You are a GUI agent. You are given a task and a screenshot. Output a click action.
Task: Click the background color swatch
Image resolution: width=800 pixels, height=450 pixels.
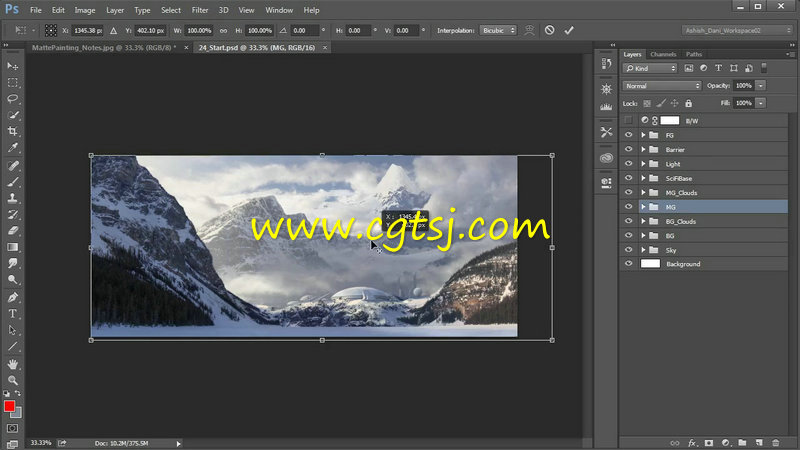18,414
